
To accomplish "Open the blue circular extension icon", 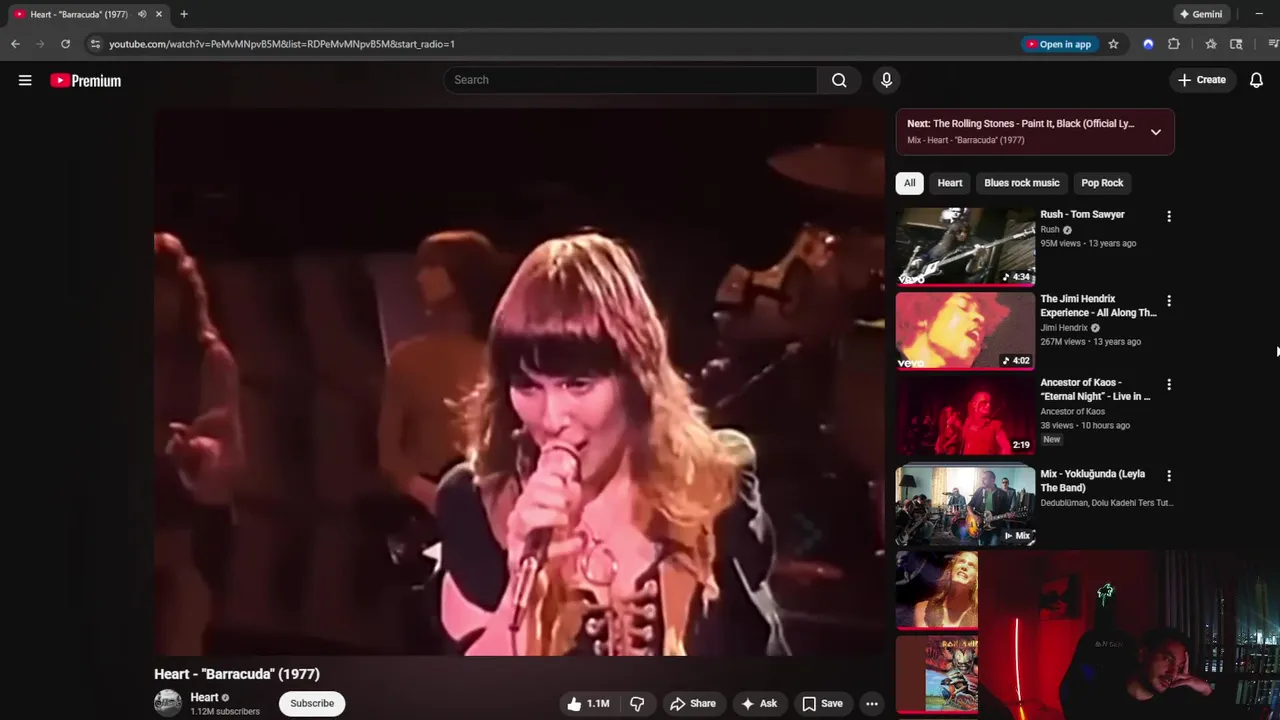I will [1148, 44].
